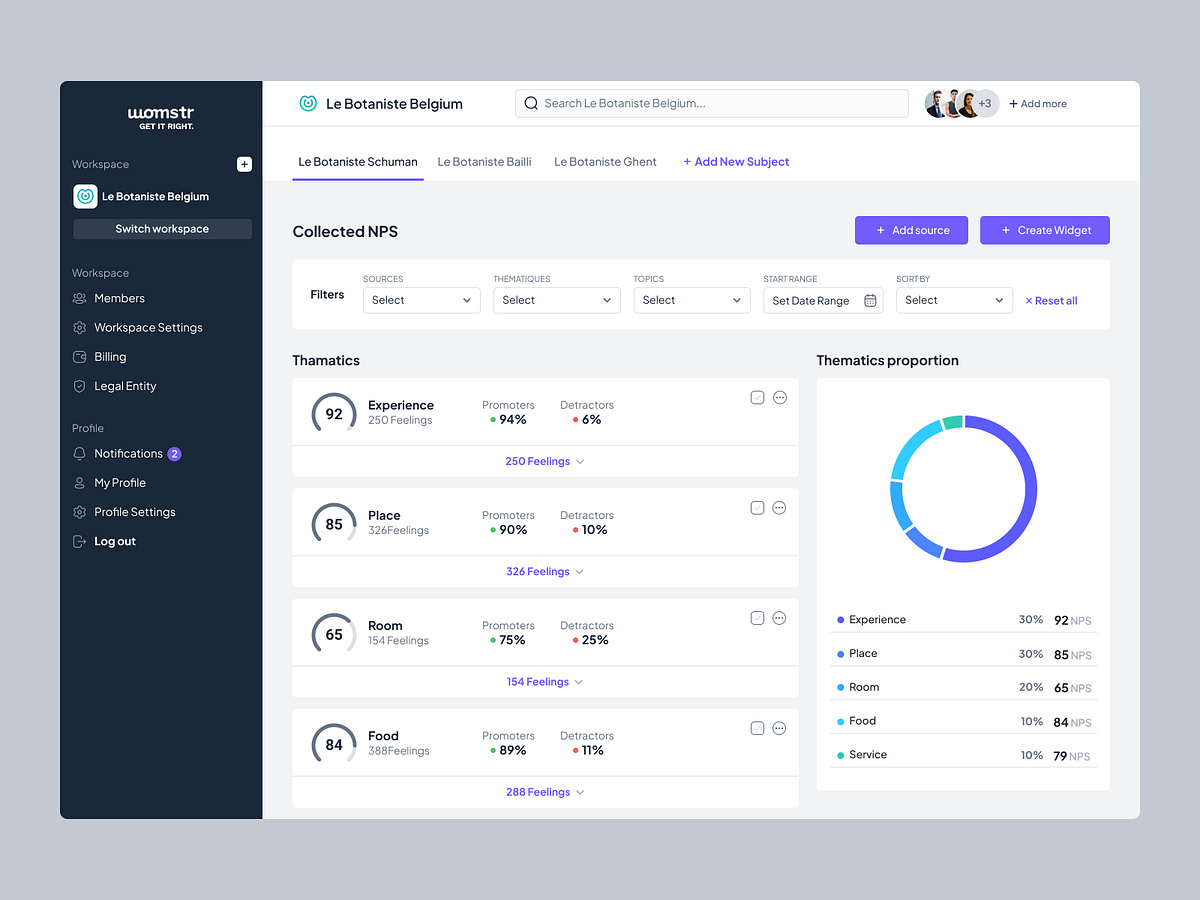Click the Log out door icon

(79, 541)
